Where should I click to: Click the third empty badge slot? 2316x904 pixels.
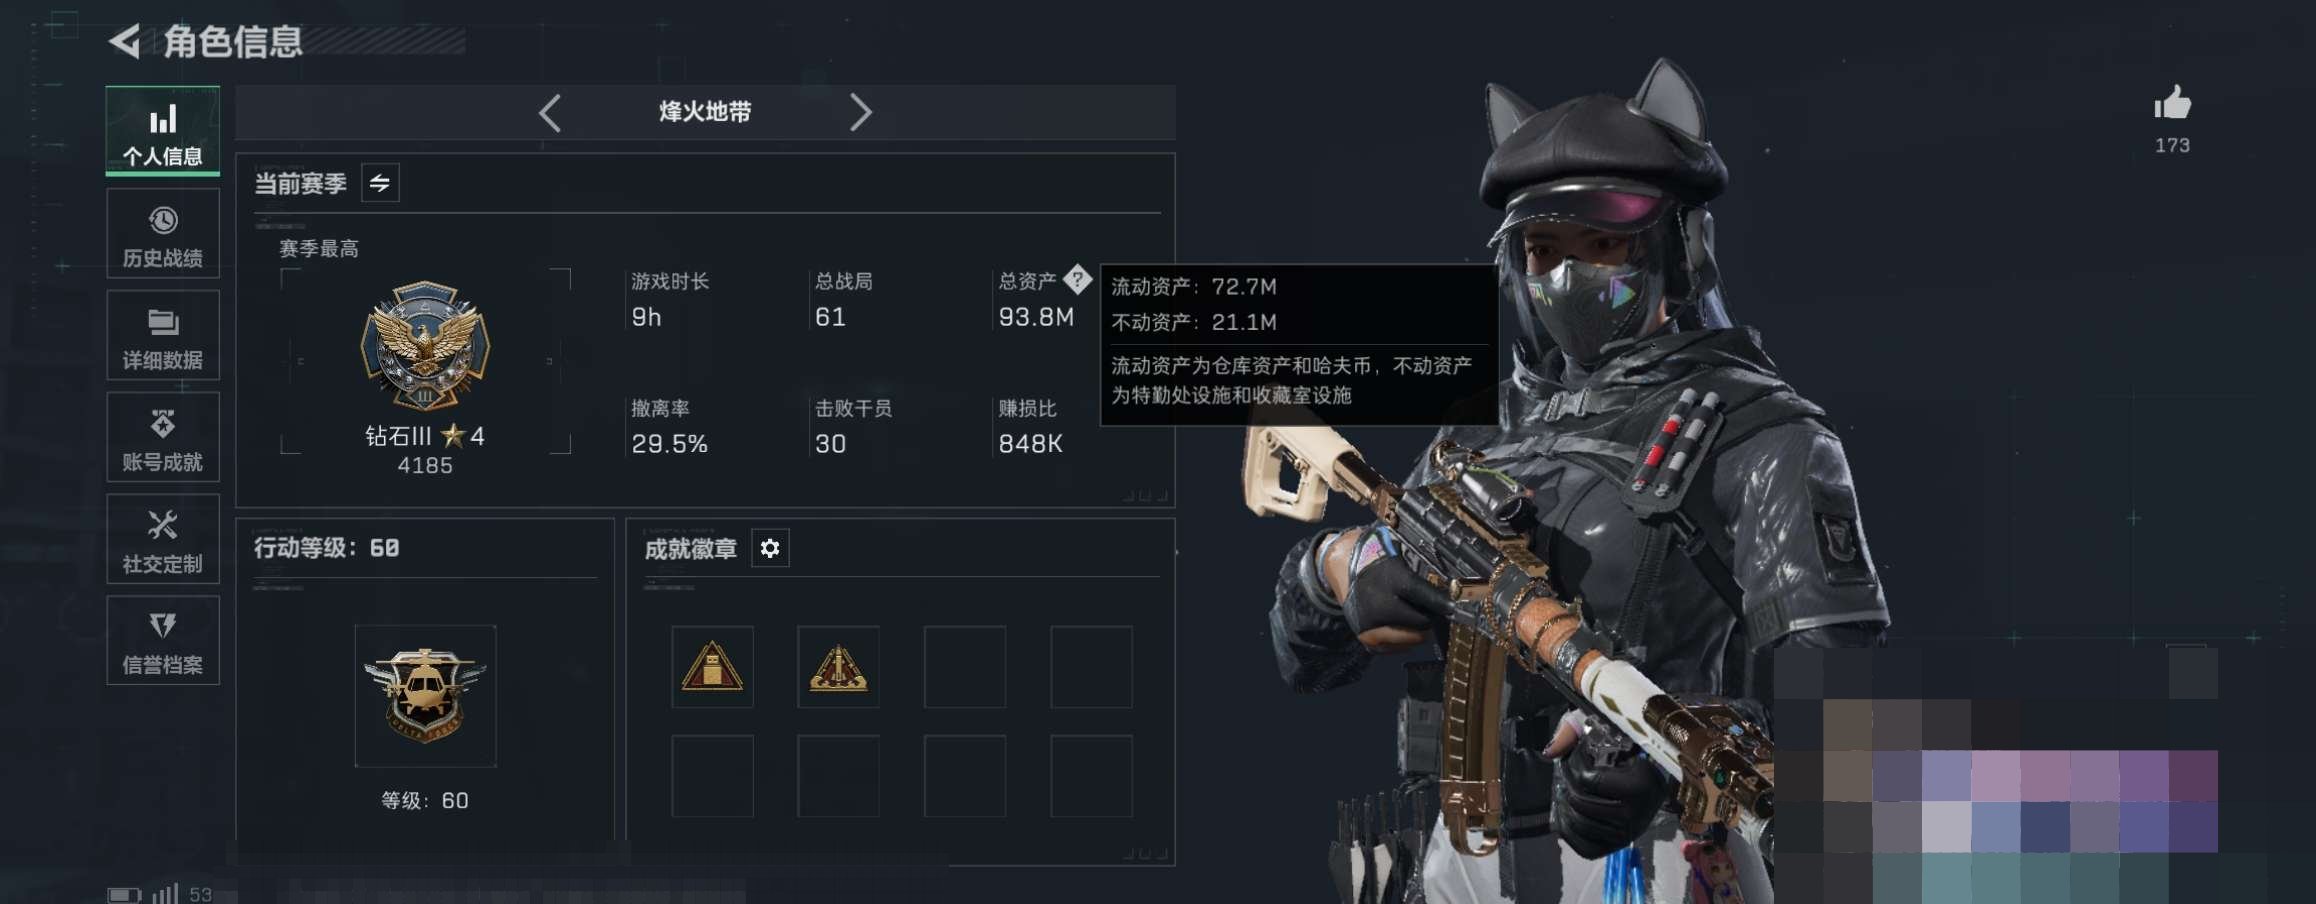coord(965,667)
